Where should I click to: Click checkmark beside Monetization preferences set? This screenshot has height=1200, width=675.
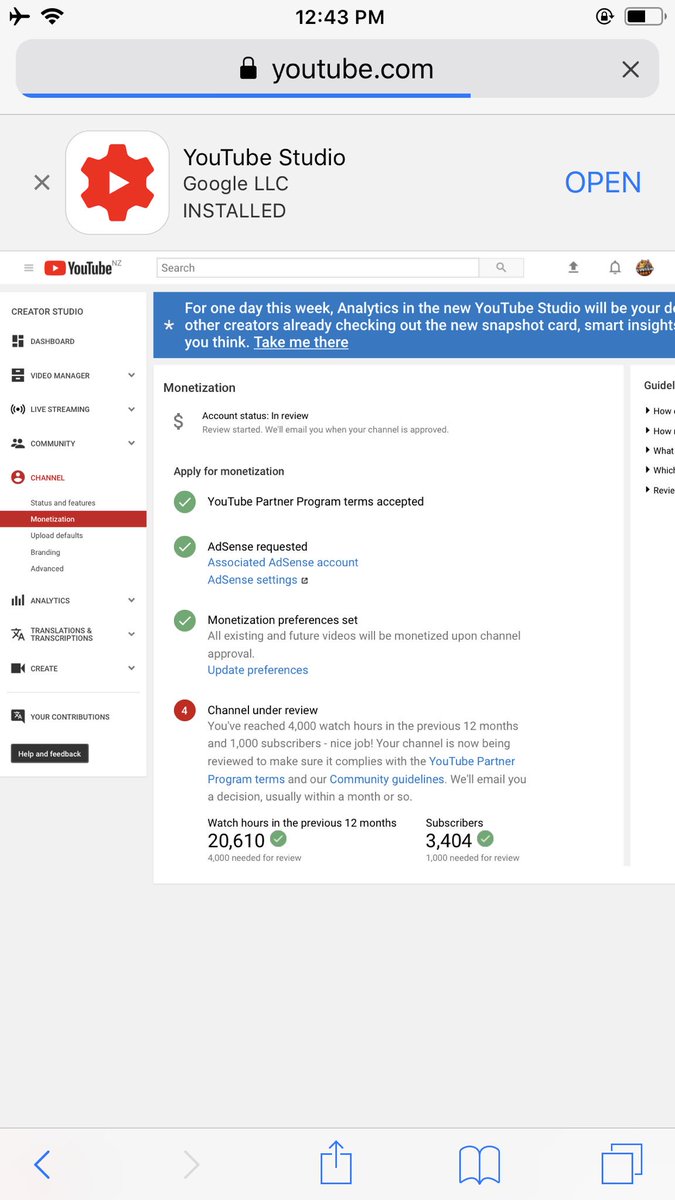(185, 620)
